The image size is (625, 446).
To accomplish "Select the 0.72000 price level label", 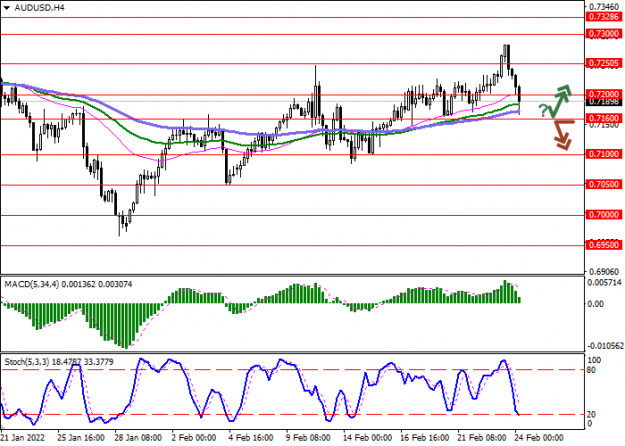I will pos(604,94).
